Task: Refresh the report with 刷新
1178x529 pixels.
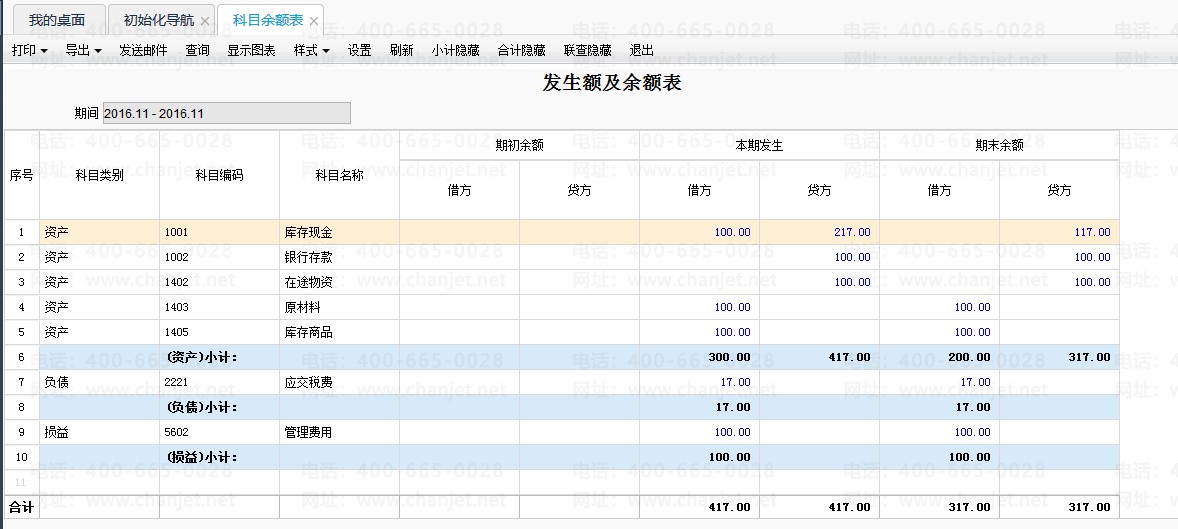Action: 402,50
